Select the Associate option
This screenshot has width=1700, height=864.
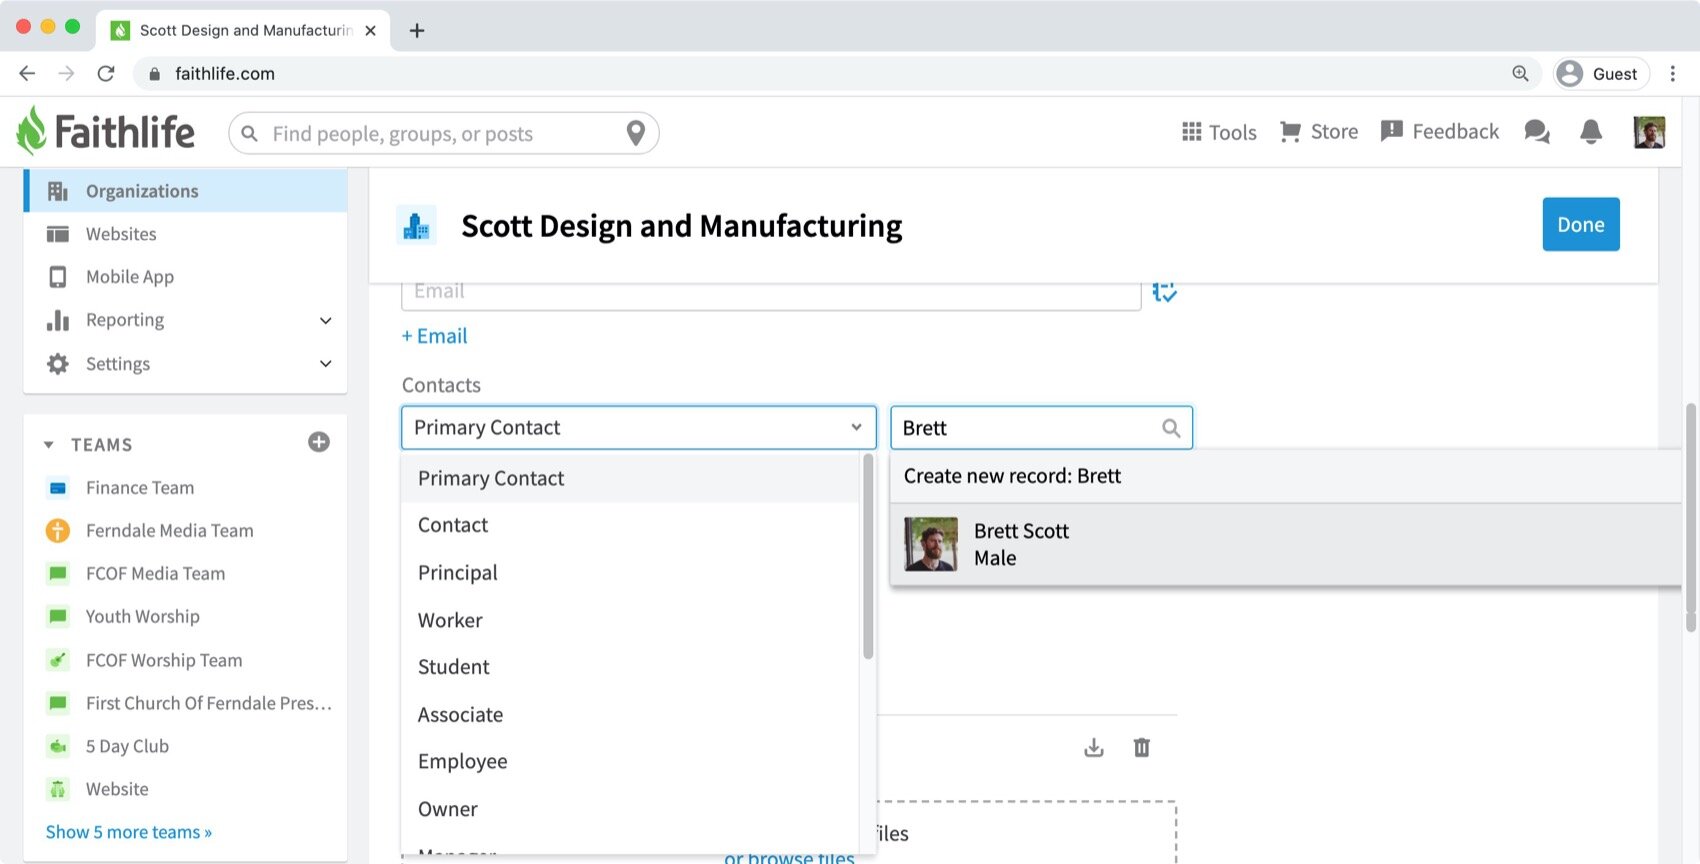[630, 715]
